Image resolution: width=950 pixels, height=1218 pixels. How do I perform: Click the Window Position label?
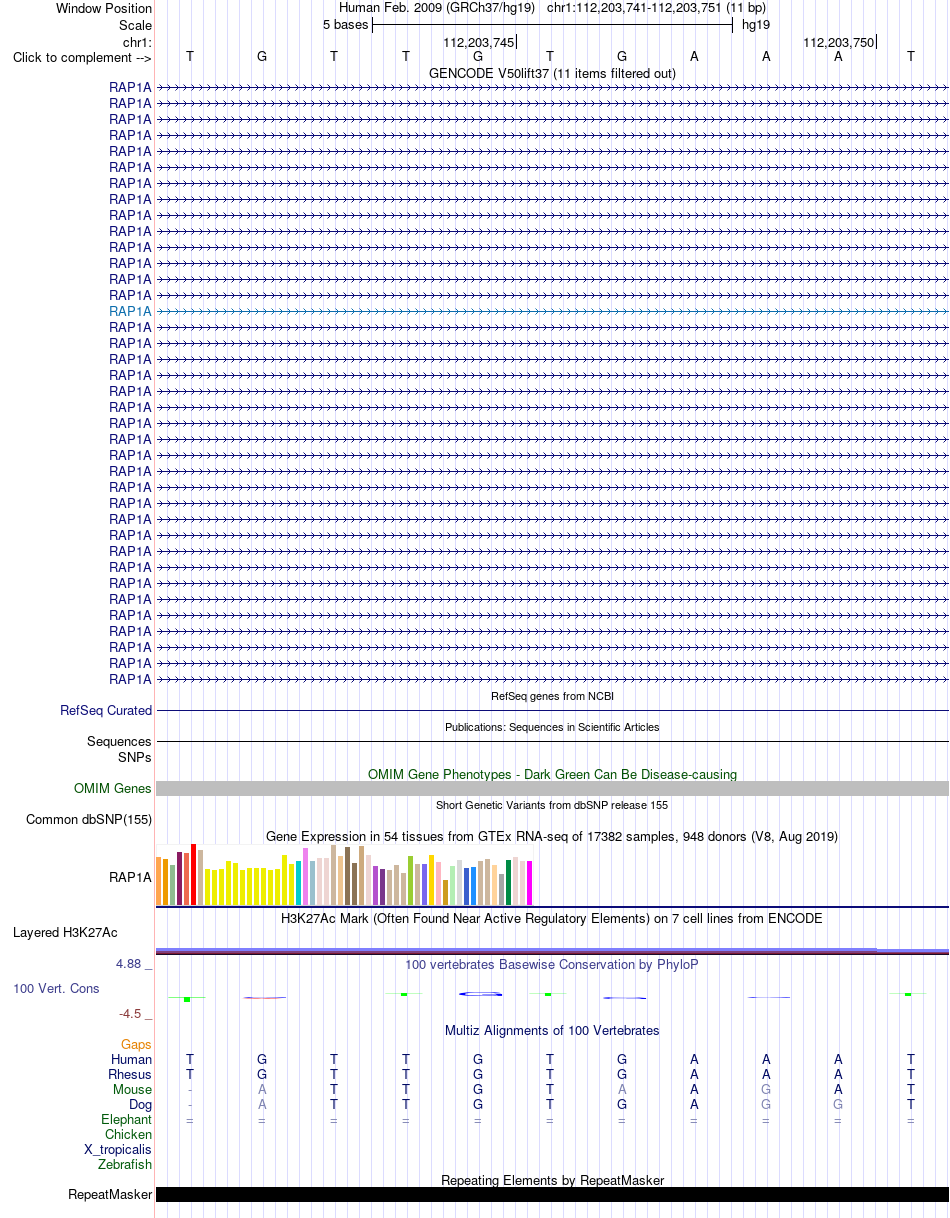104,8
